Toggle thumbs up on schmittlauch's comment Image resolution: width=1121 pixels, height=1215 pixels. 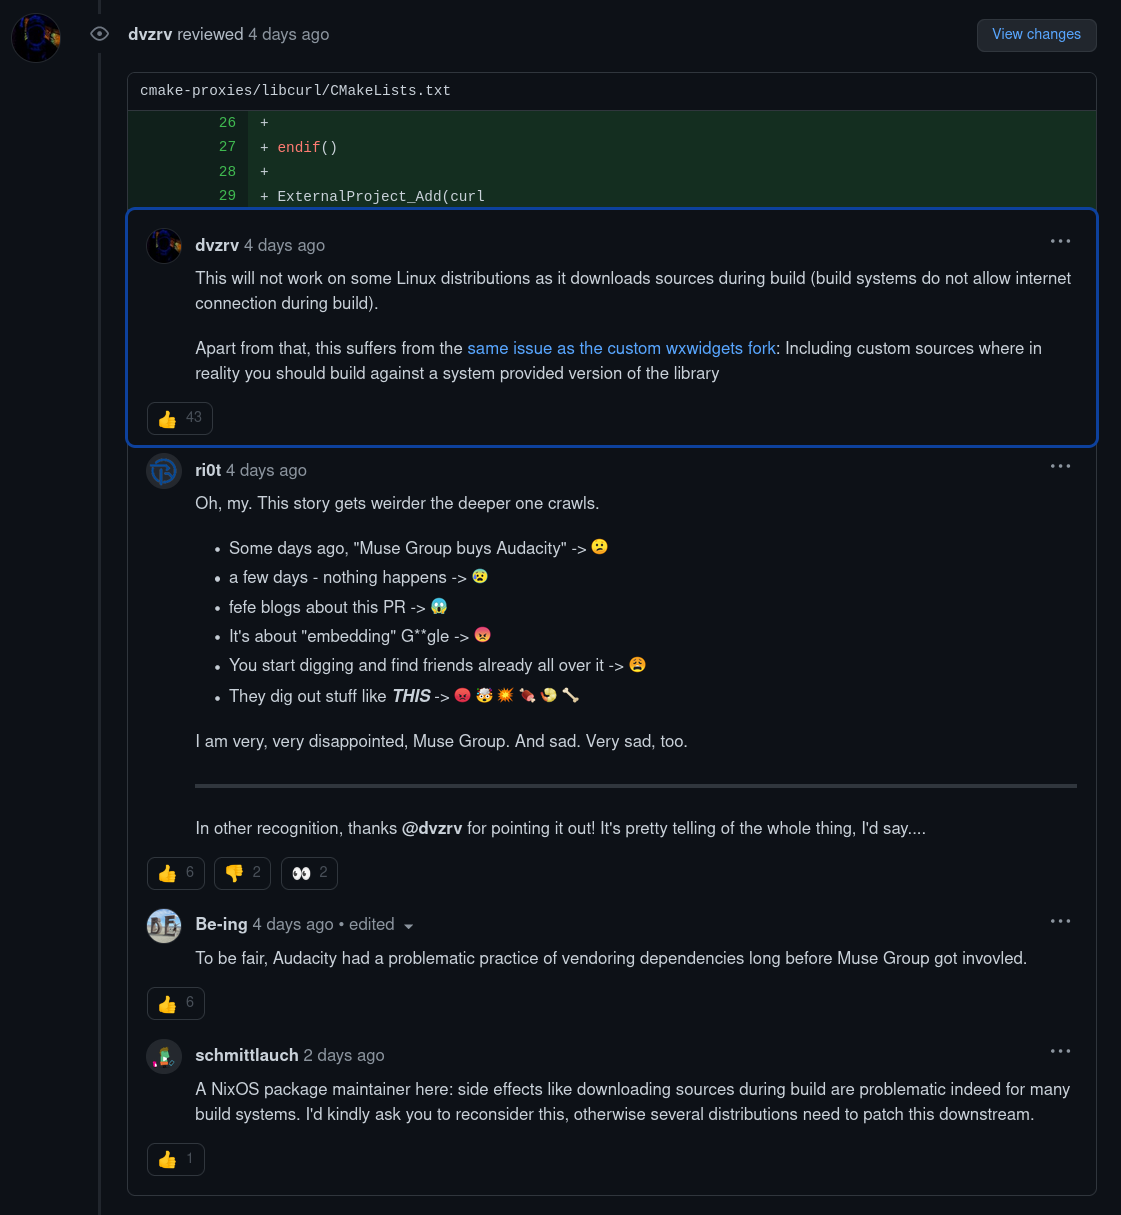click(176, 1159)
